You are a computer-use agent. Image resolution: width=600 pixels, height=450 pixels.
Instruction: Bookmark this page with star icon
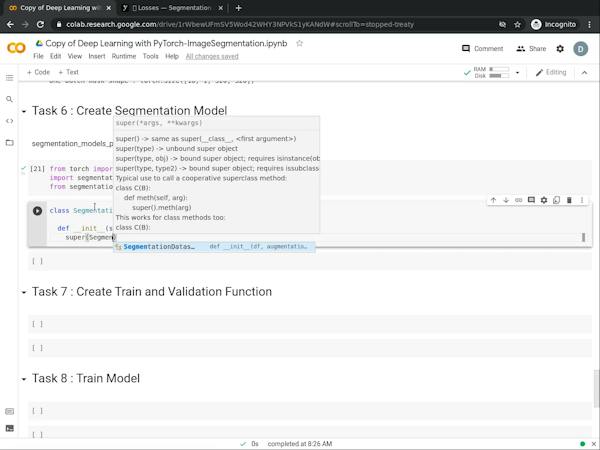pyautogui.click(x=517, y=24)
